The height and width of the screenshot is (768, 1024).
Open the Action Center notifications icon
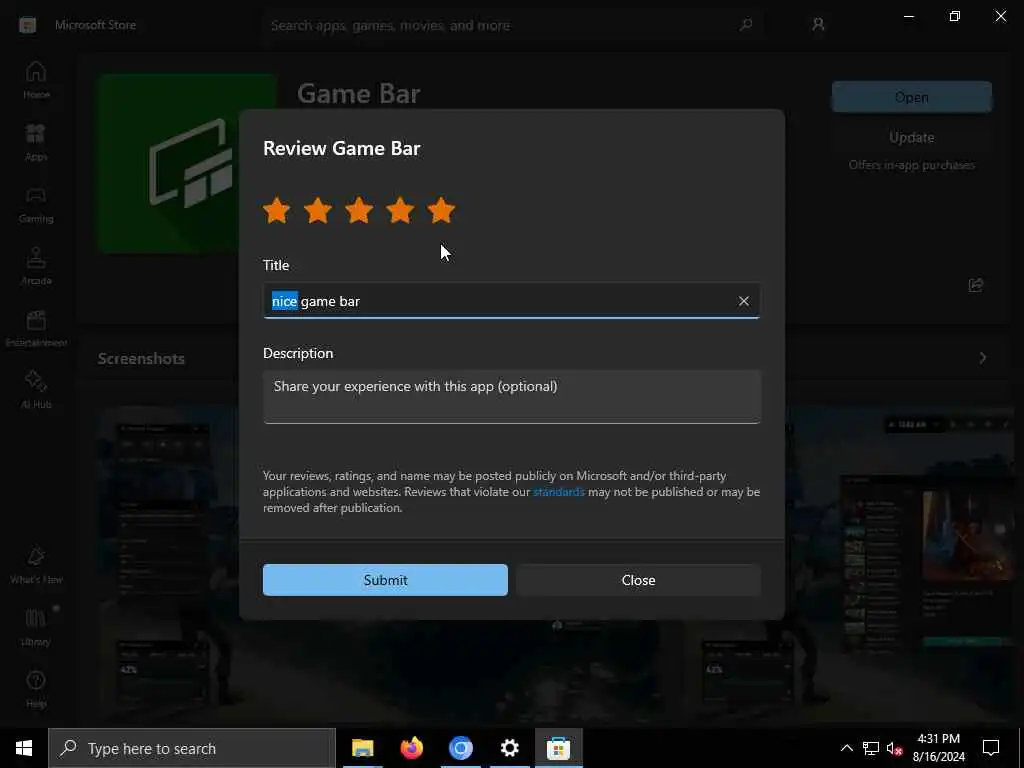pos(991,748)
